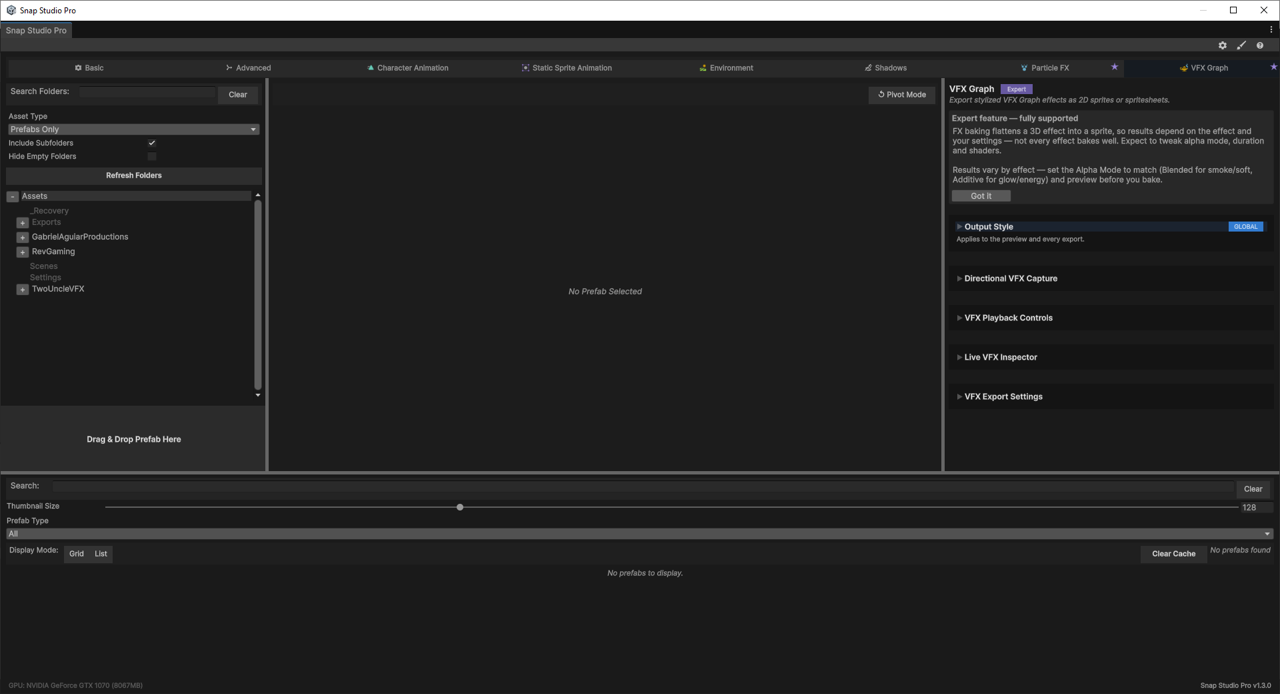Dismiss the notice with Got It
This screenshot has height=694, width=1280.
click(x=981, y=196)
